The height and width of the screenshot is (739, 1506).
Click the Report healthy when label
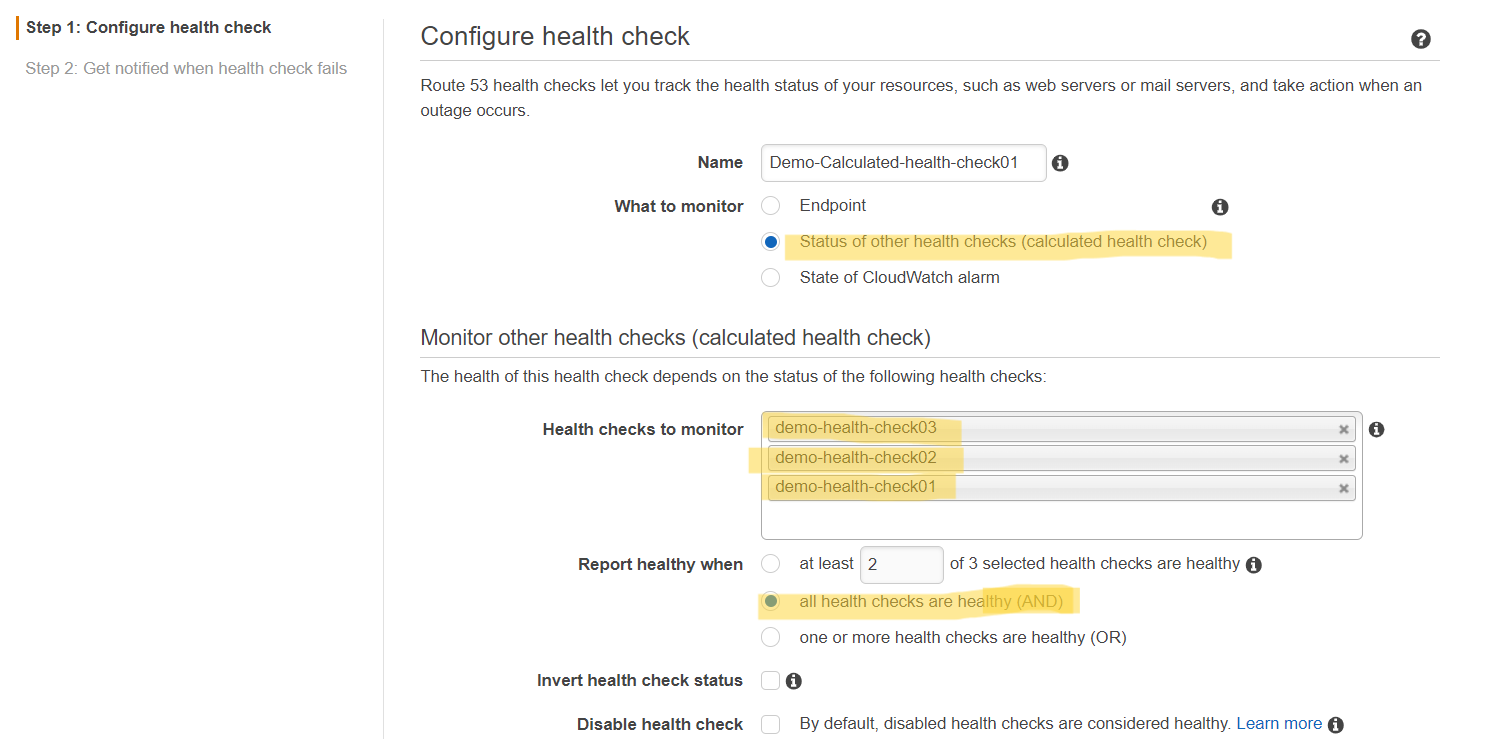click(660, 565)
